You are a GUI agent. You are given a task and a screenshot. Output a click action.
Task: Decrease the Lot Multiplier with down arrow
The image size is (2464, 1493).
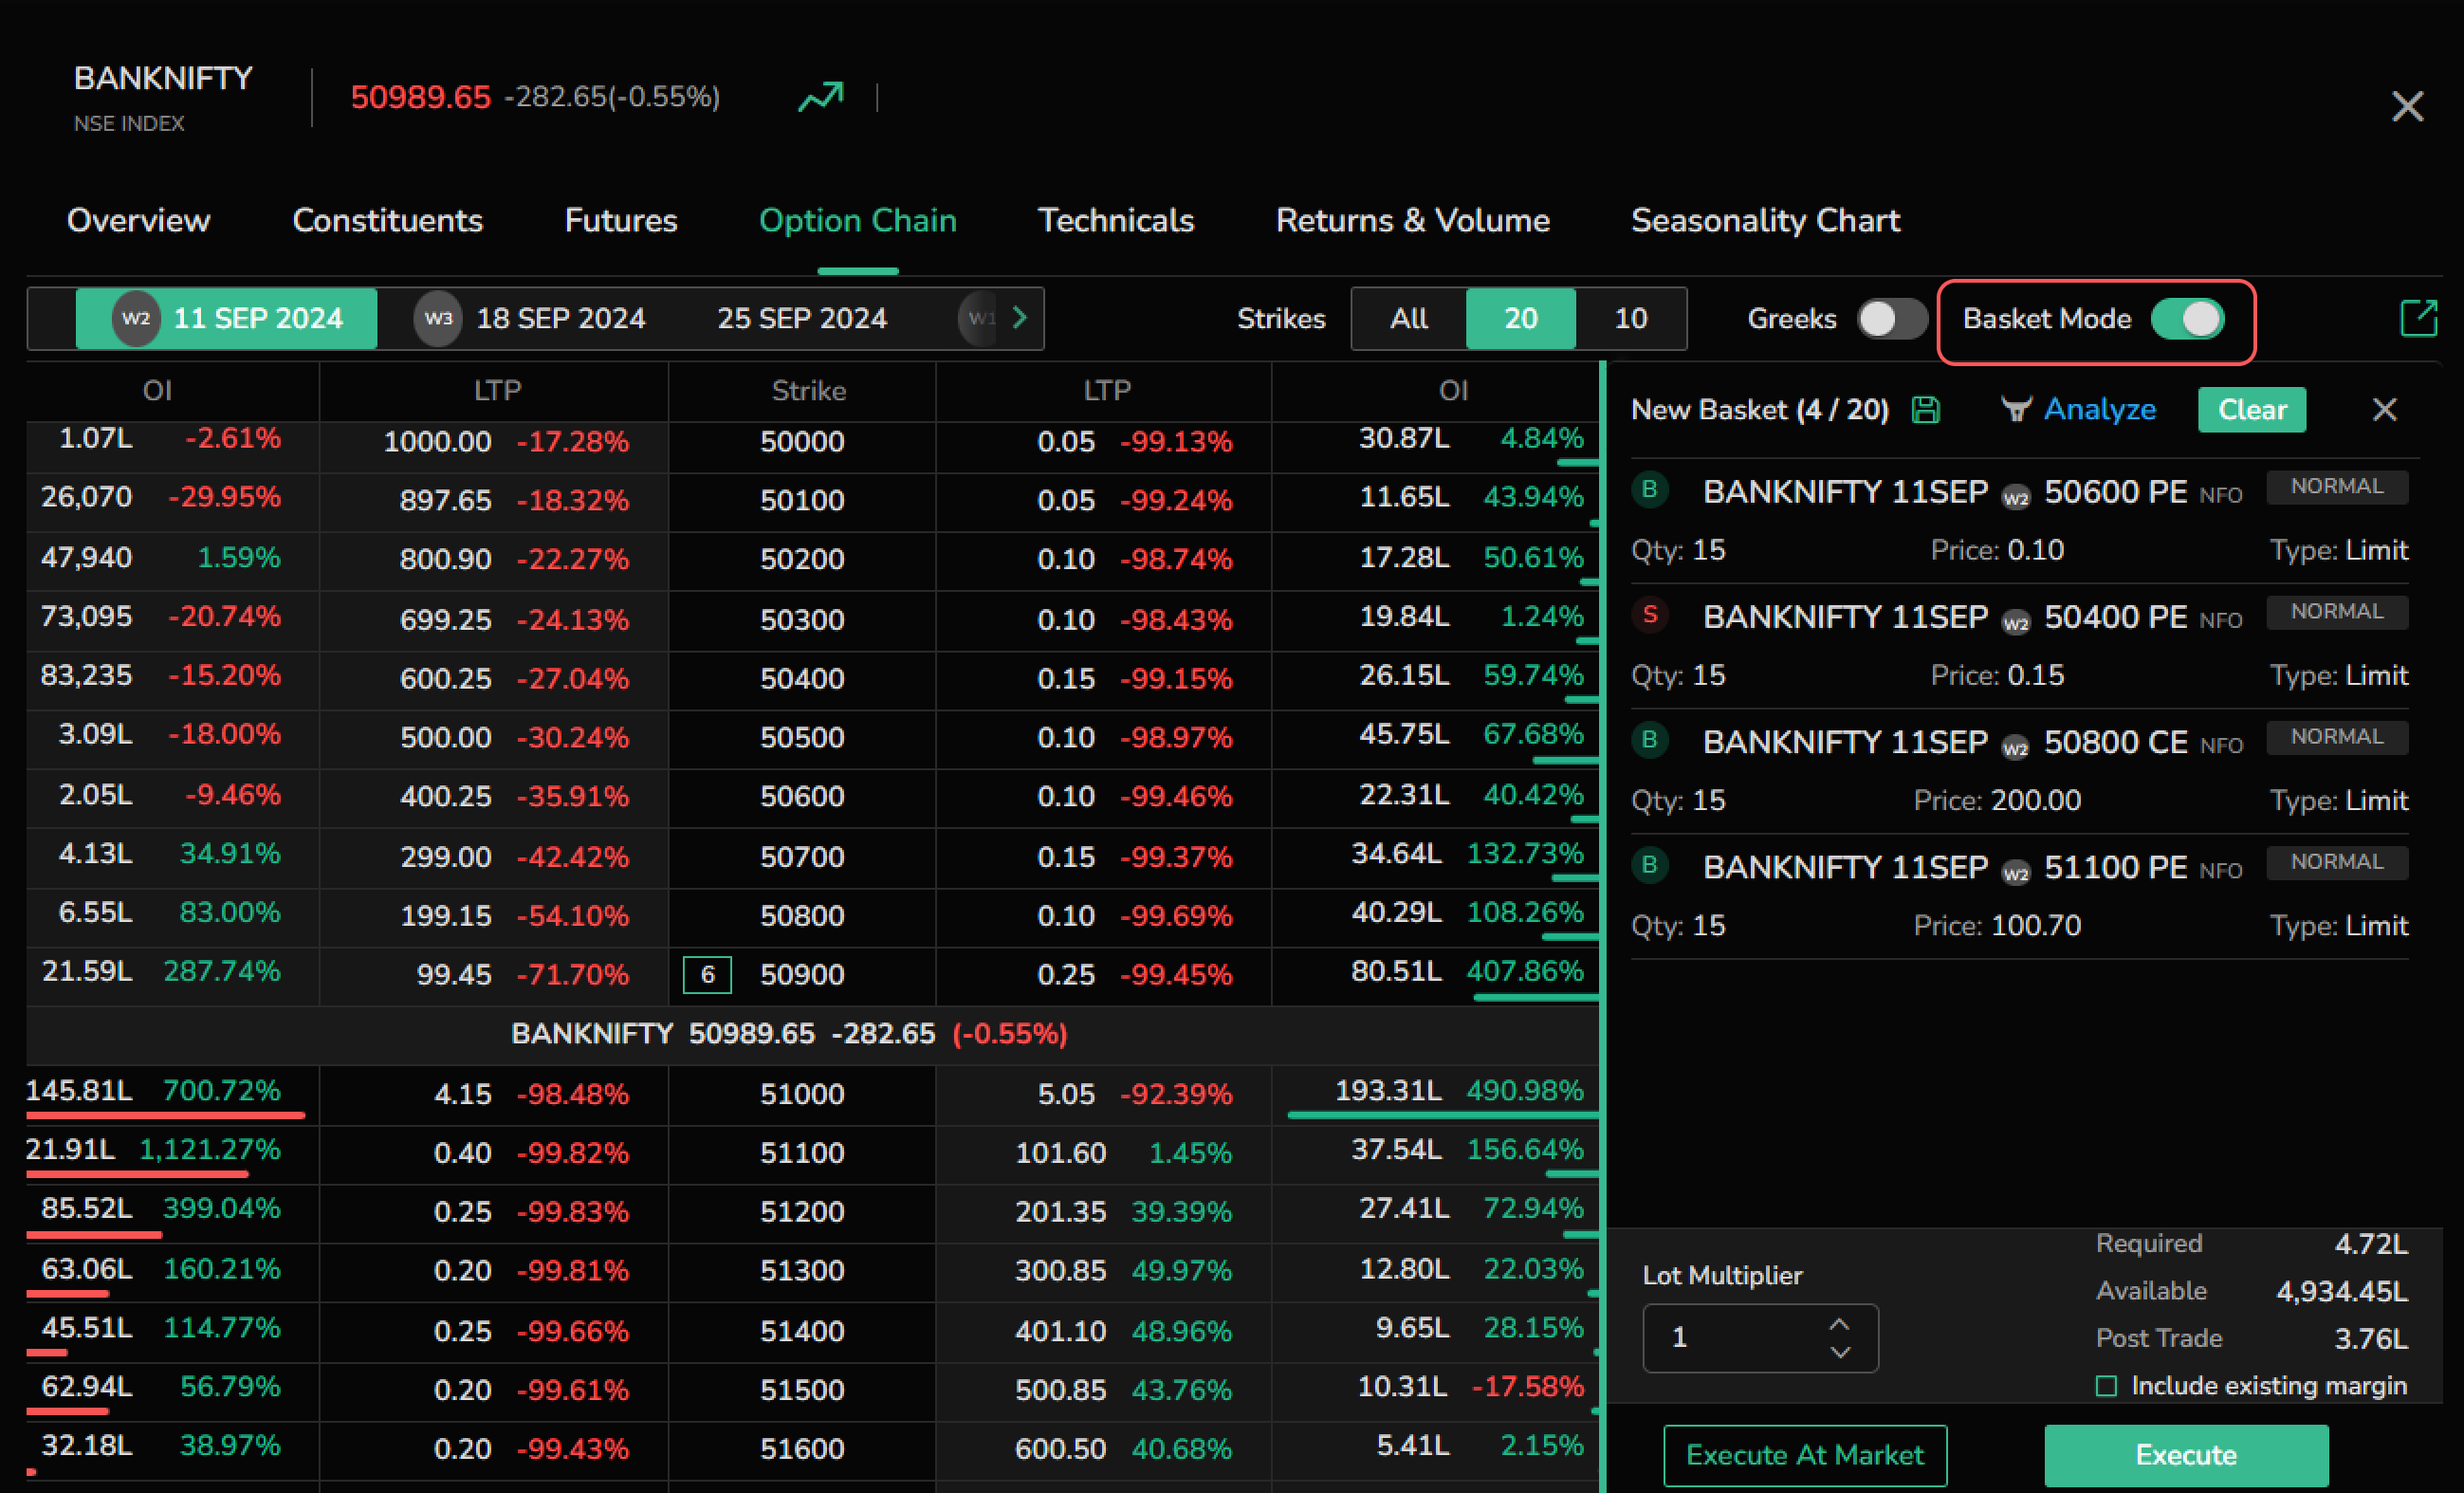click(1839, 1352)
